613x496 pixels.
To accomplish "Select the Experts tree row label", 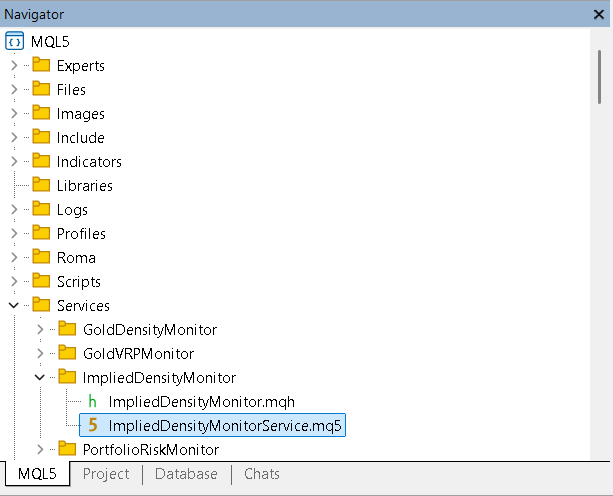I will click(x=81, y=66).
